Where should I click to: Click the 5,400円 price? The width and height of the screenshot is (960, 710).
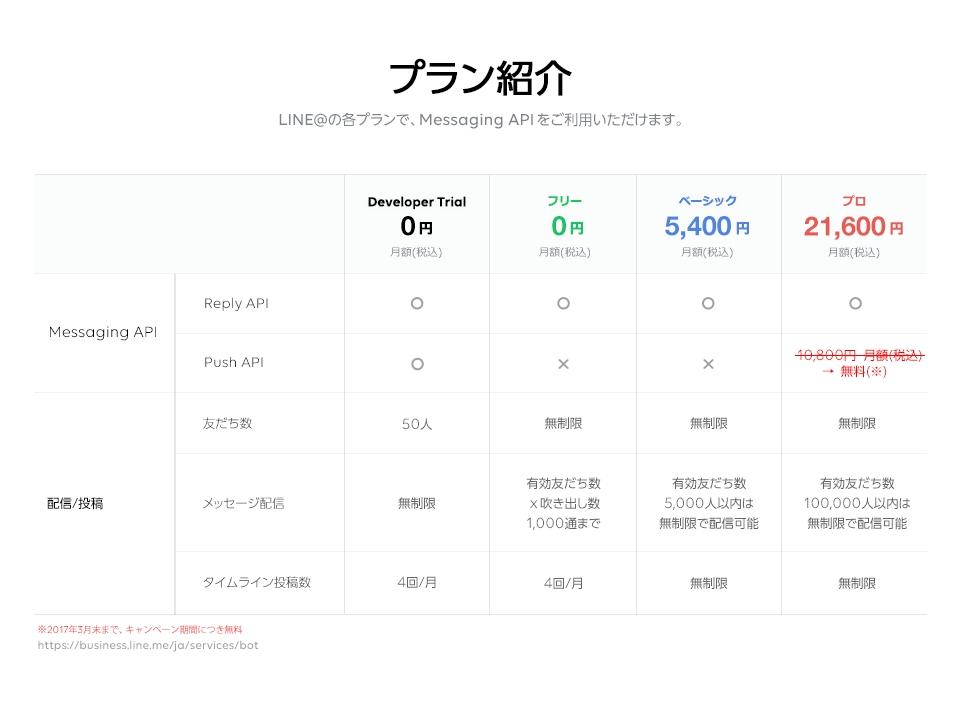point(707,226)
